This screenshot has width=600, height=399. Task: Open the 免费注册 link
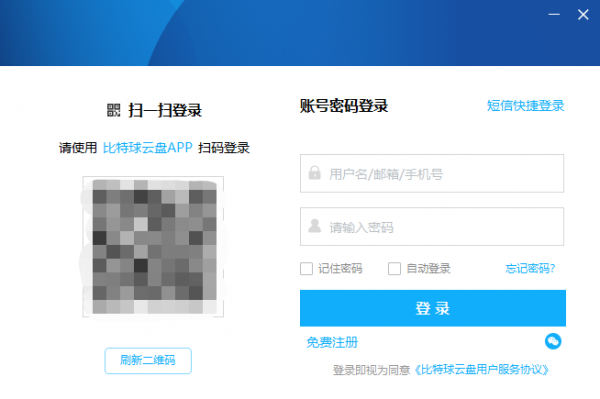332,342
